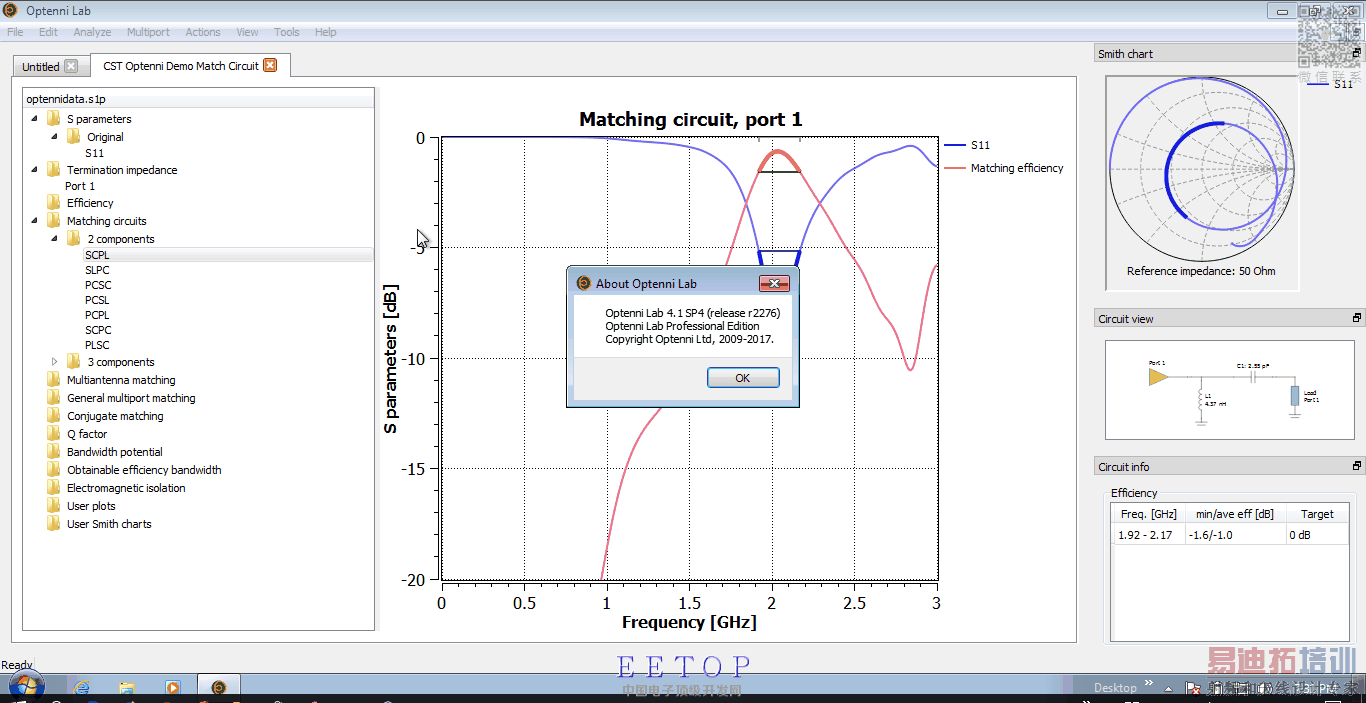Open the Help menu
The height and width of the screenshot is (703, 1366).
(326, 32)
